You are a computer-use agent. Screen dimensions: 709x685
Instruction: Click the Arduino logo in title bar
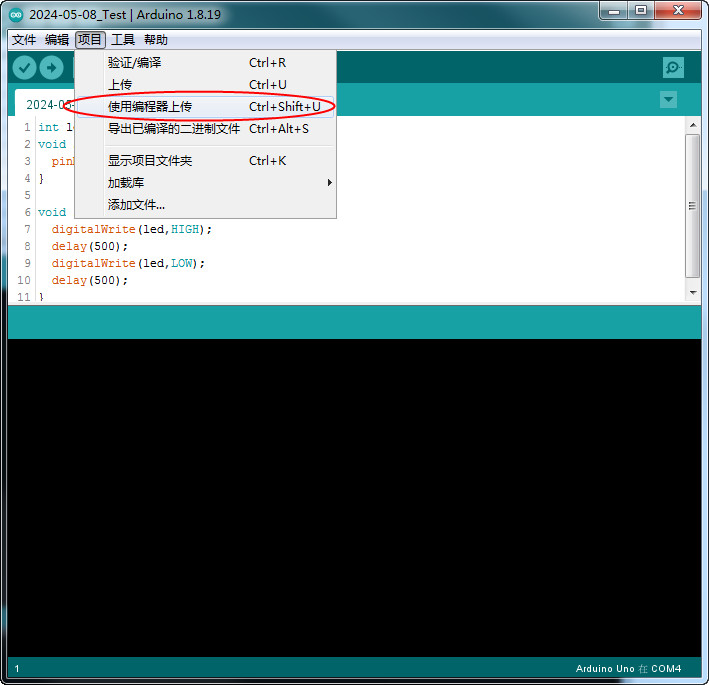[x=16, y=15]
